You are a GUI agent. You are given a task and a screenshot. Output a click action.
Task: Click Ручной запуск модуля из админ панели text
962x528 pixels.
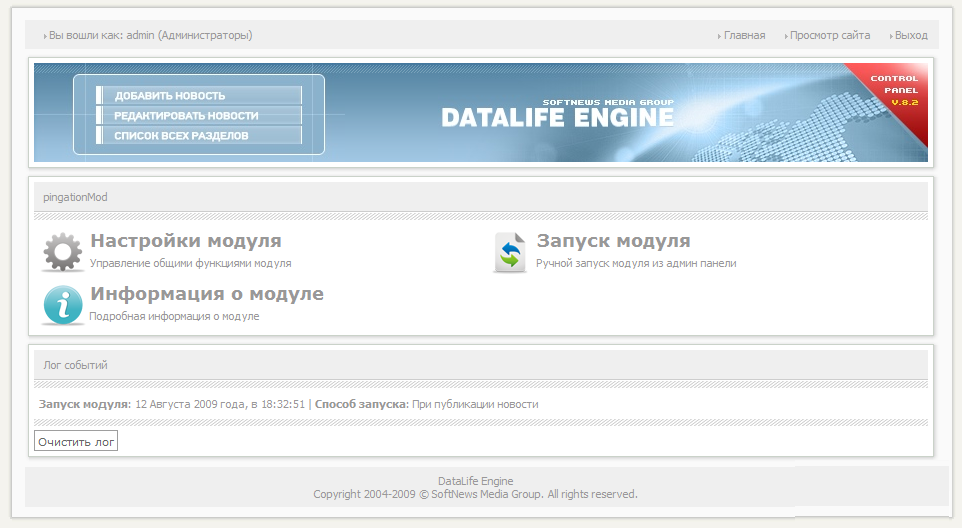coord(636,263)
